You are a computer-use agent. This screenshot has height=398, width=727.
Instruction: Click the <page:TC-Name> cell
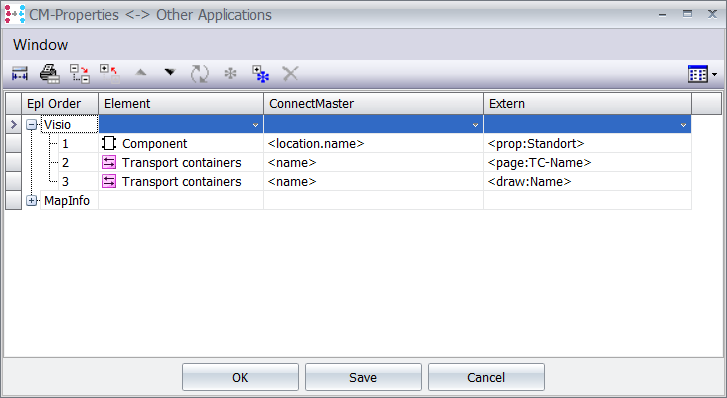[x=587, y=162]
